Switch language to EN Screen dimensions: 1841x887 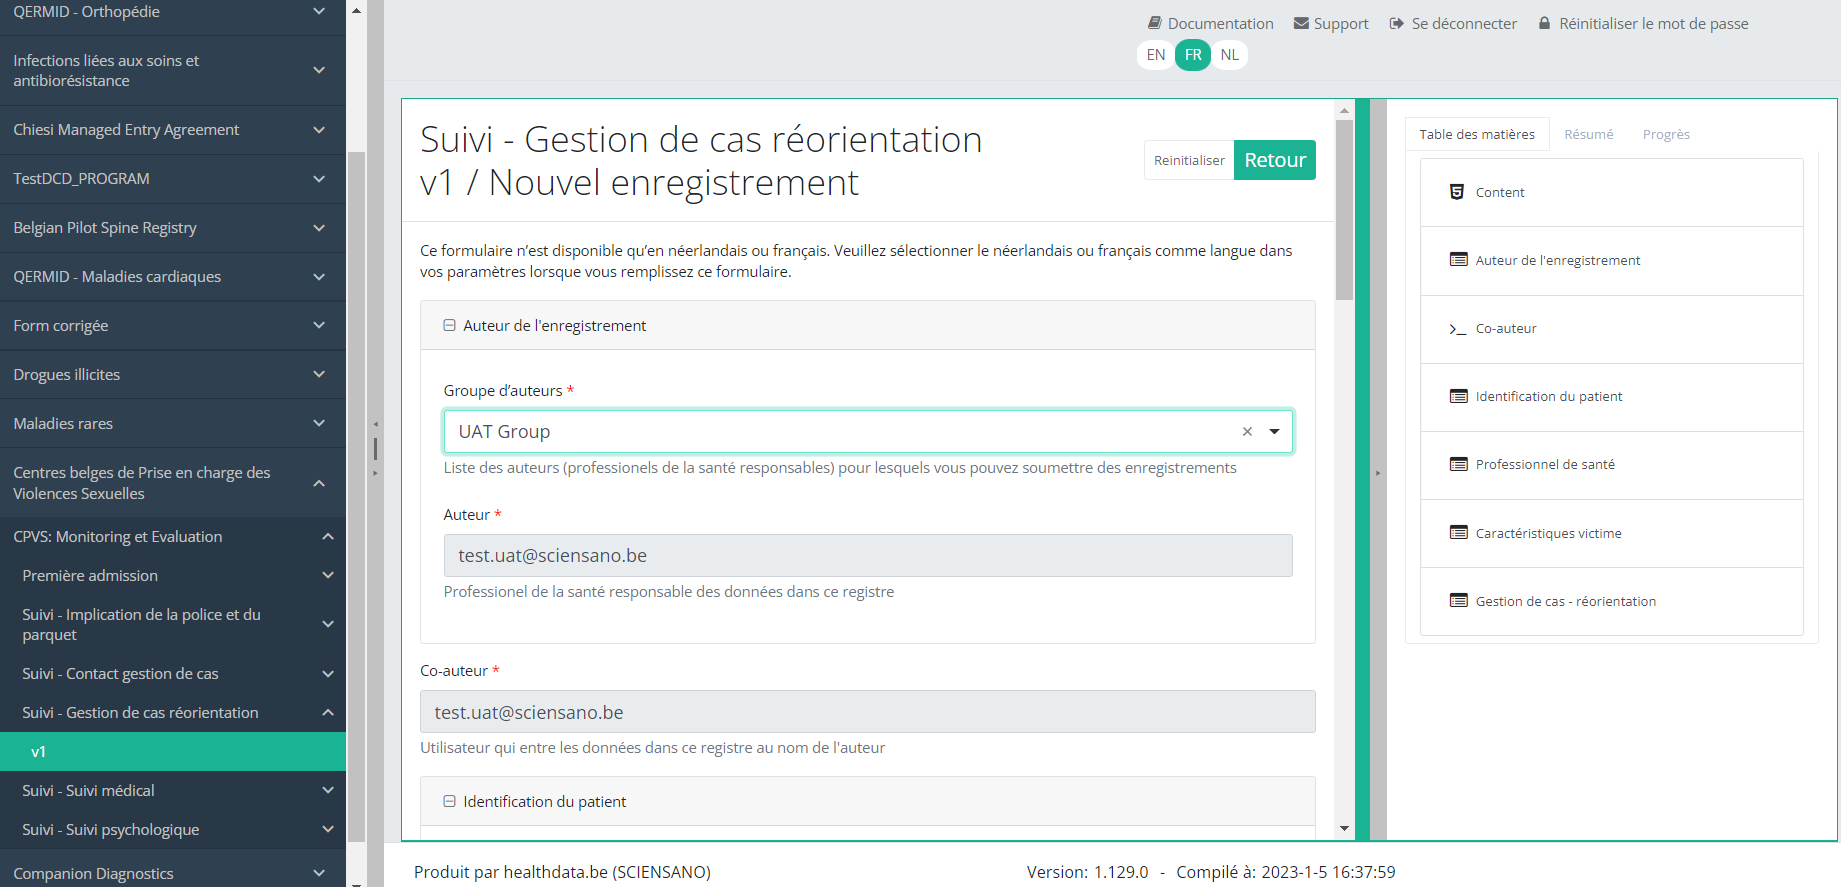click(x=1156, y=55)
